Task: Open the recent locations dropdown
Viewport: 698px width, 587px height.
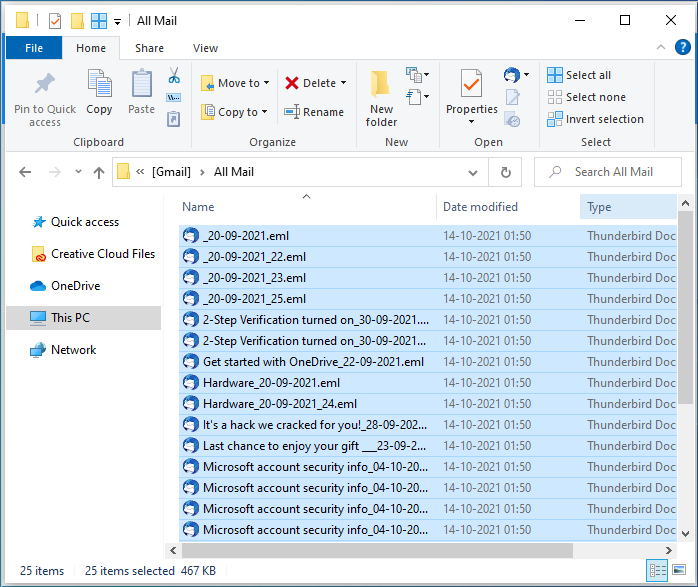Action: 78,172
